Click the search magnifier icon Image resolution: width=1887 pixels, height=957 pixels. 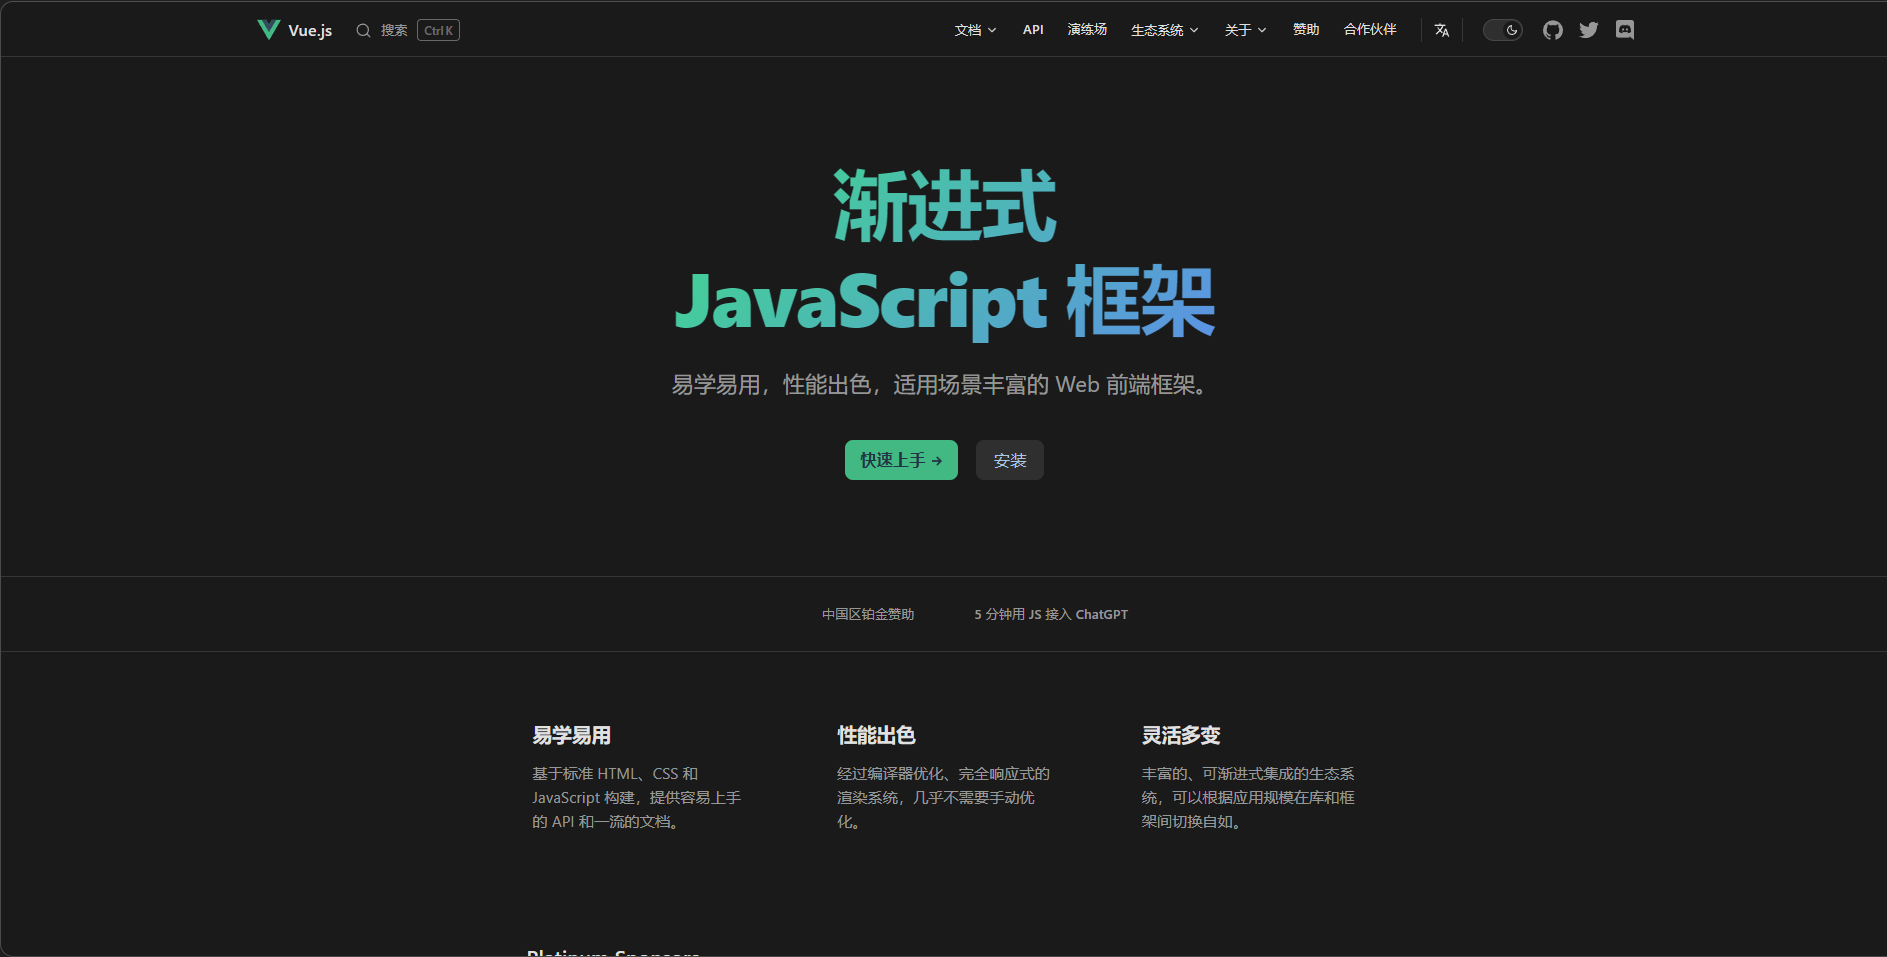click(x=363, y=30)
